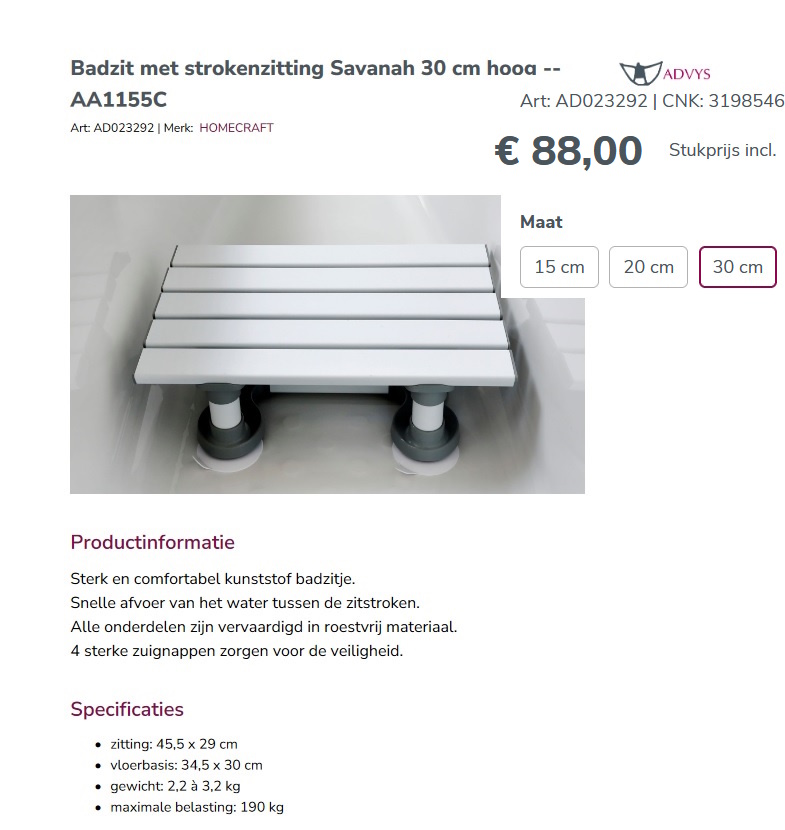Open the HOMECRAFT brand link
Screen dimensions: 785x830
click(236, 128)
